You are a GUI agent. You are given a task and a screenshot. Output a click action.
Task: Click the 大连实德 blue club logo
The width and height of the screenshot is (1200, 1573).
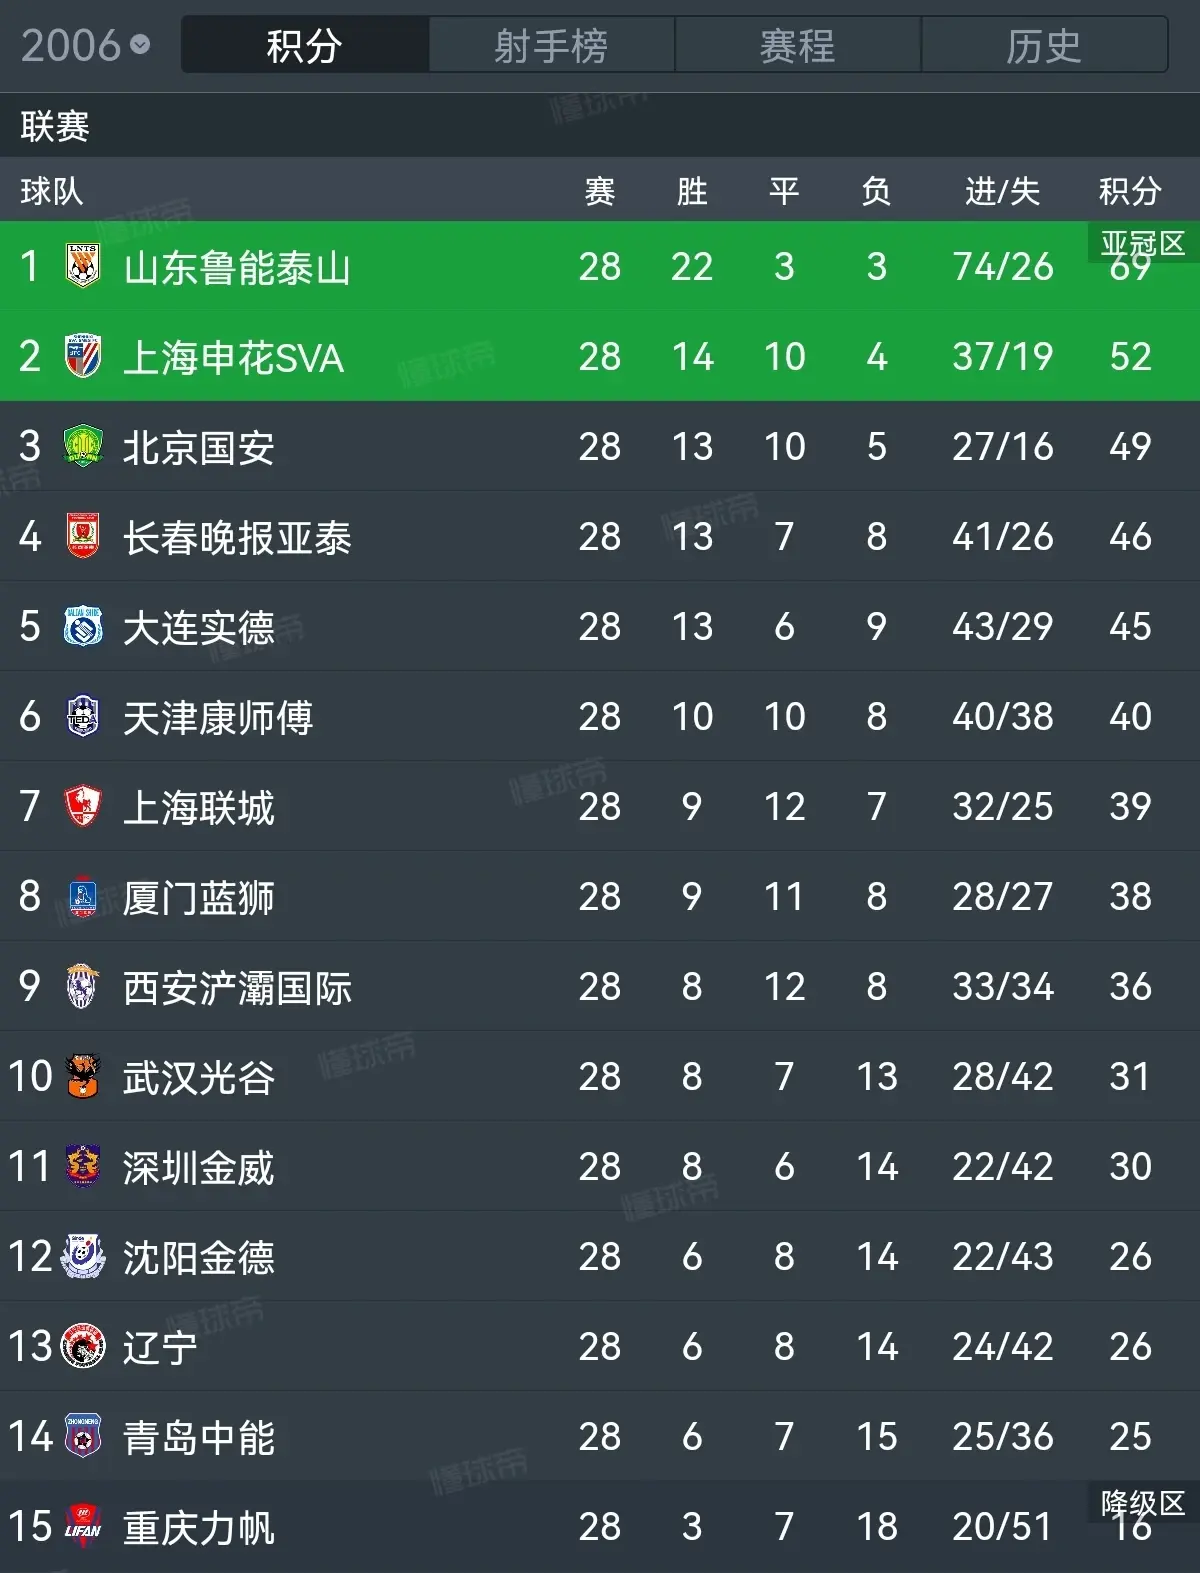83,626
